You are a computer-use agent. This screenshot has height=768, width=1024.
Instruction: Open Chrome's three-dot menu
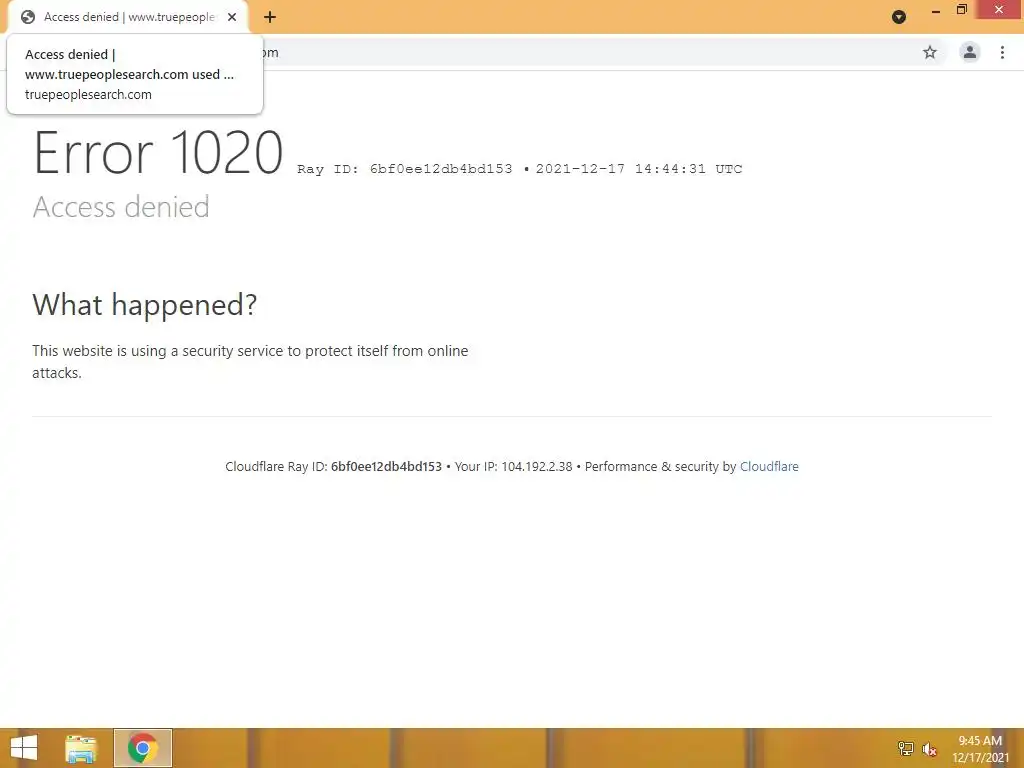click(1002, 52)
